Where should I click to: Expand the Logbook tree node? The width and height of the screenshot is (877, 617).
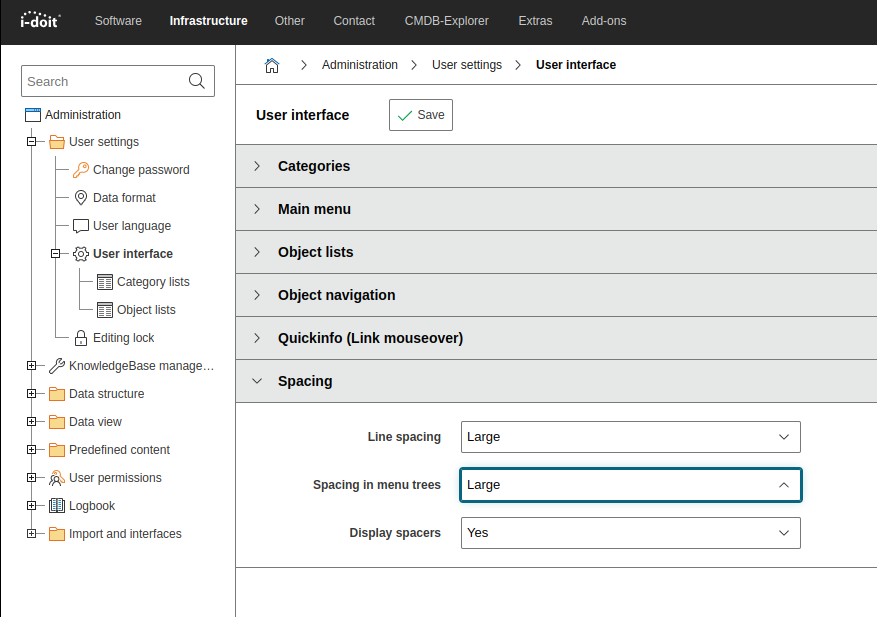point(31,506)
